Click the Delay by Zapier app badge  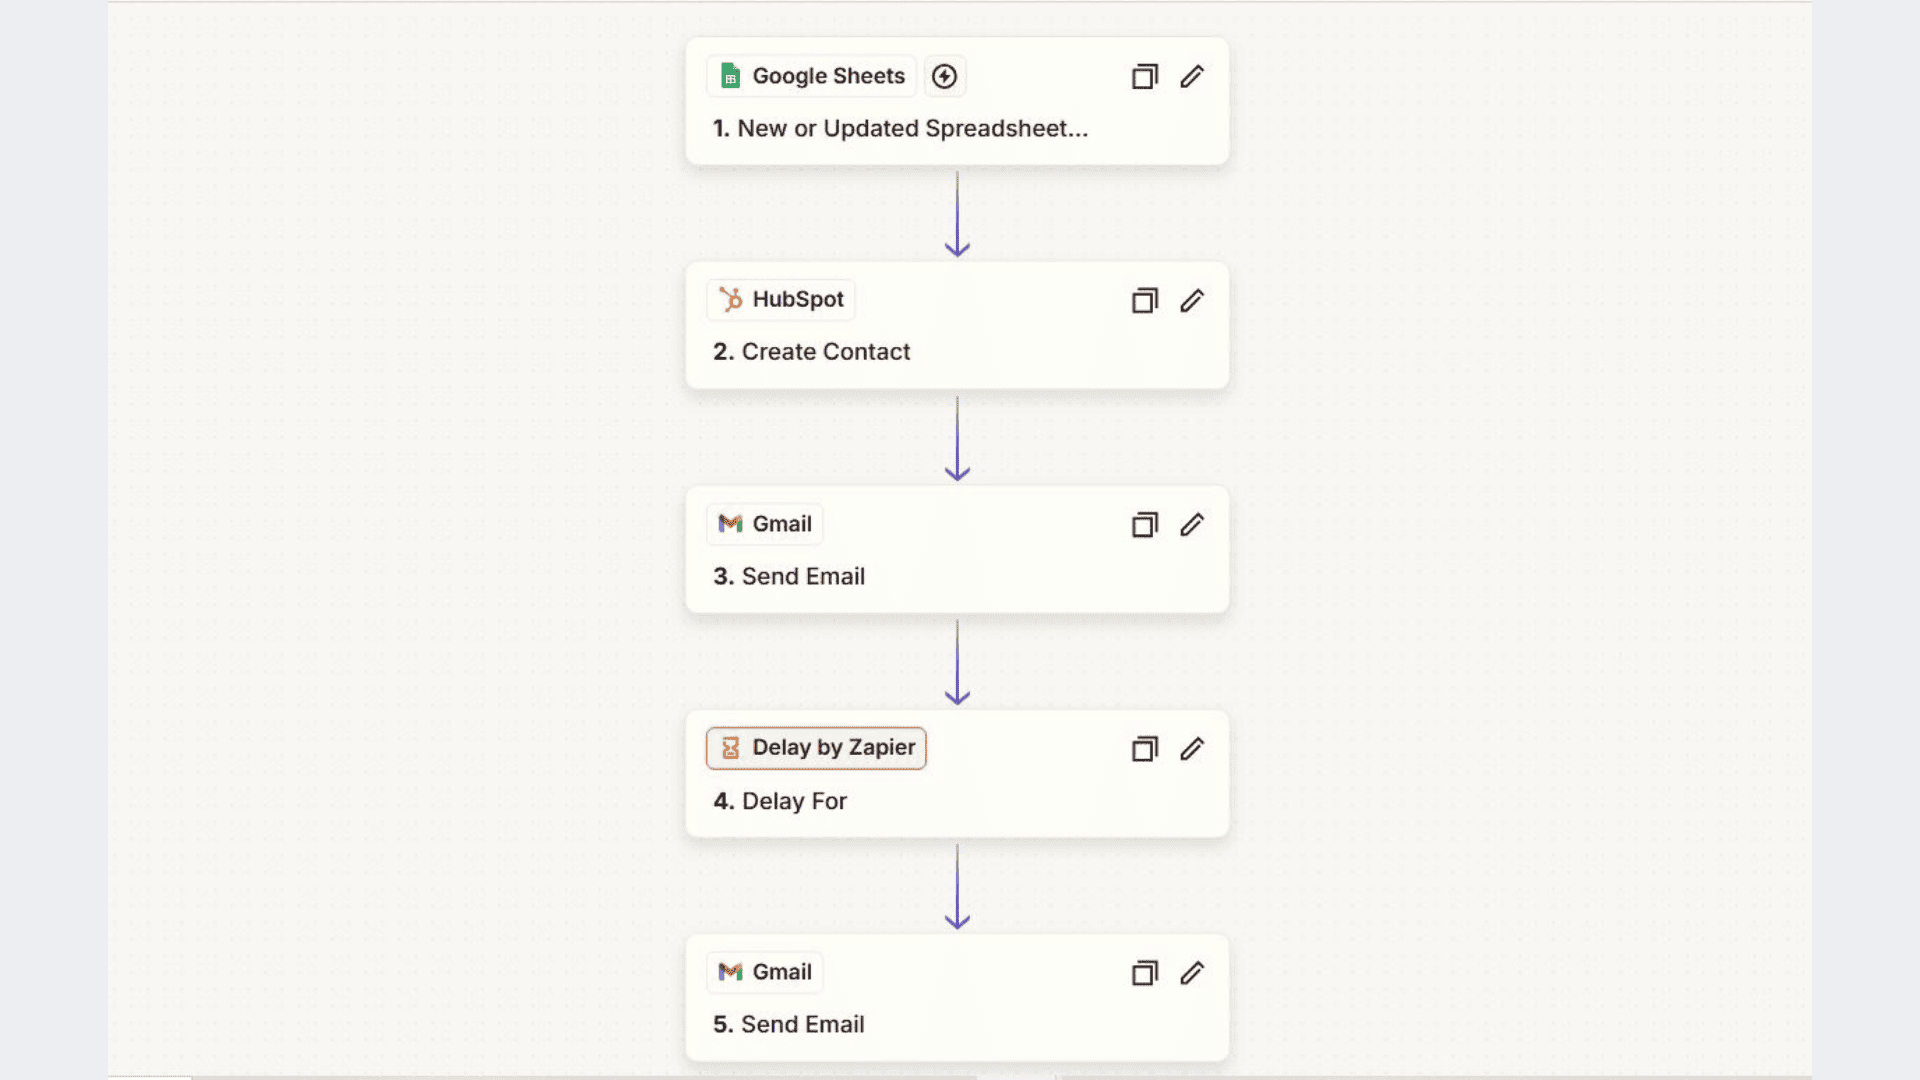816,748
